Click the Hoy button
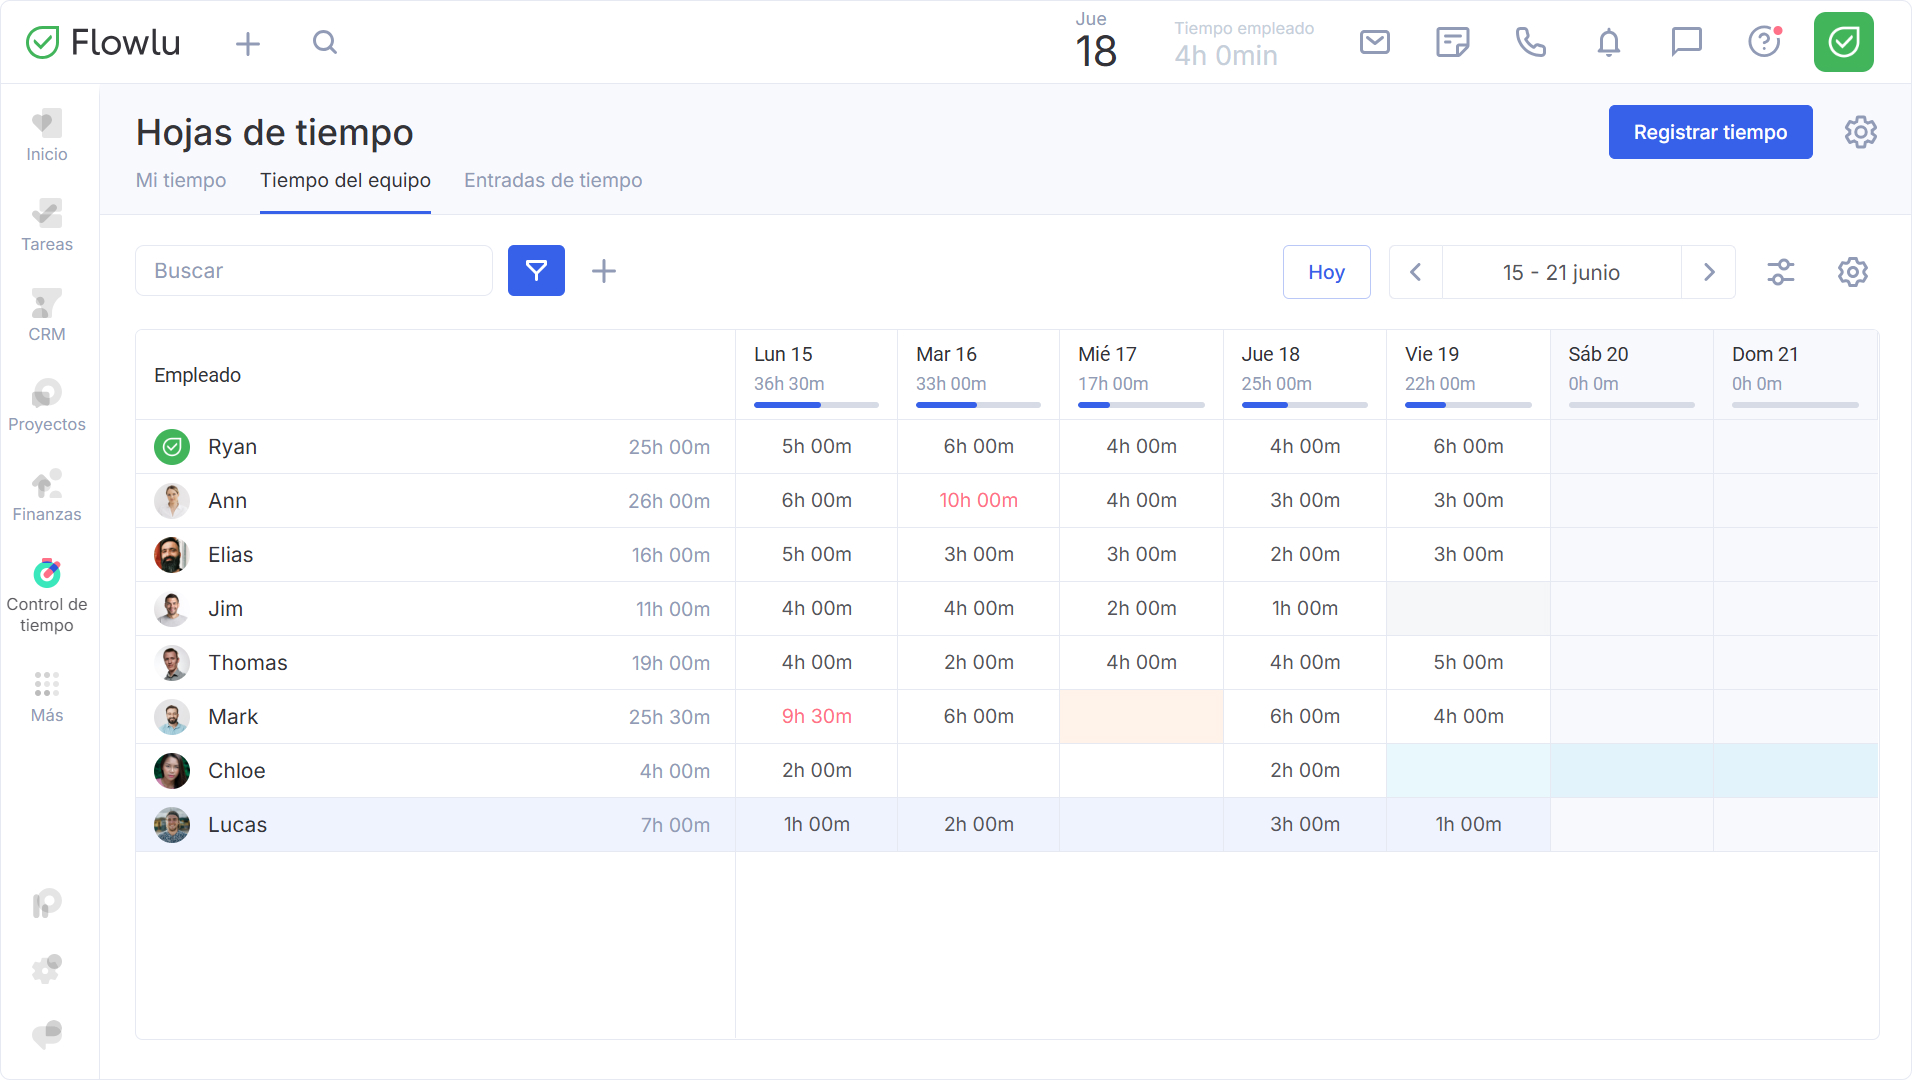Viewport: 1912px width, 1080px height. pyautogui.click(x=1327, y=272)
